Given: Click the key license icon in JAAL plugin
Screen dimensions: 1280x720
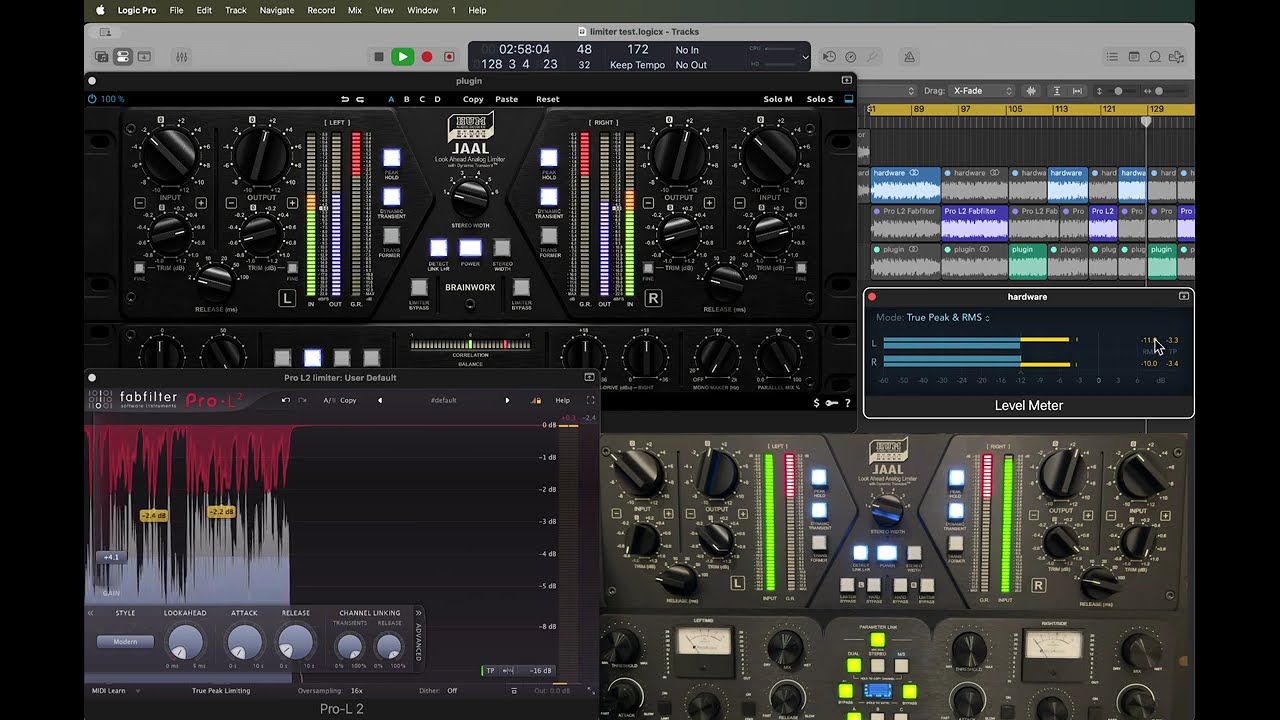Looking at the screenshot, I should [832, 403].
